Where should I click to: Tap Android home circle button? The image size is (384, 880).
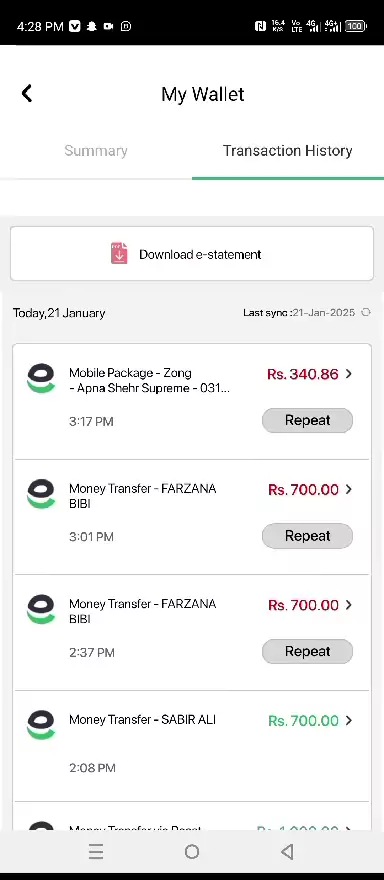tap(192, 852)
